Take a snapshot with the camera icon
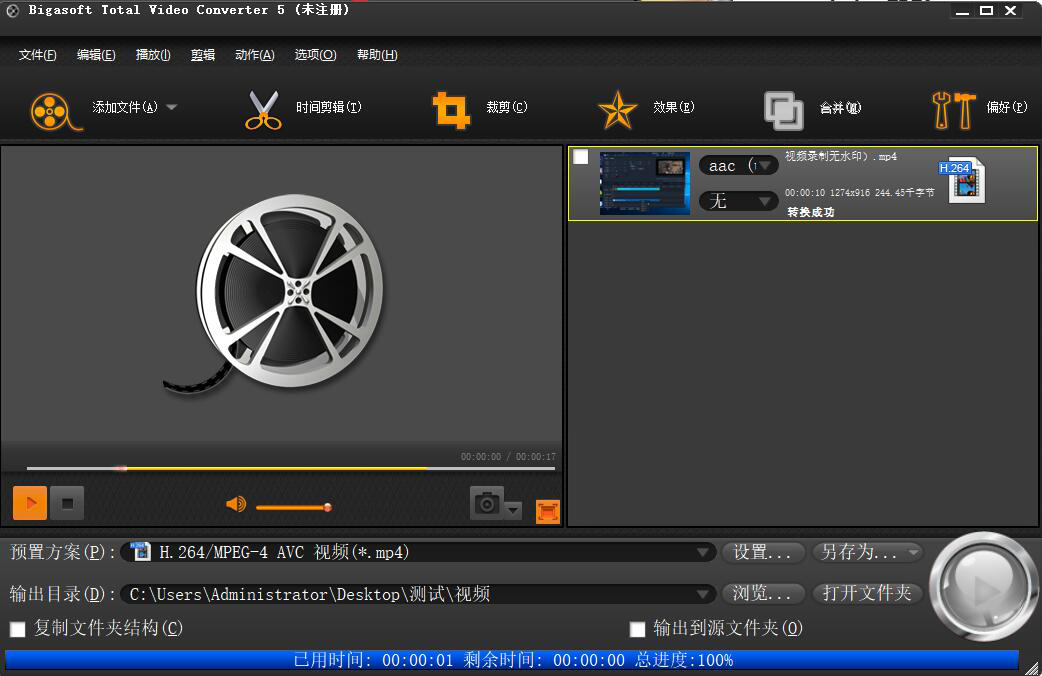 [x=486, y=503]
